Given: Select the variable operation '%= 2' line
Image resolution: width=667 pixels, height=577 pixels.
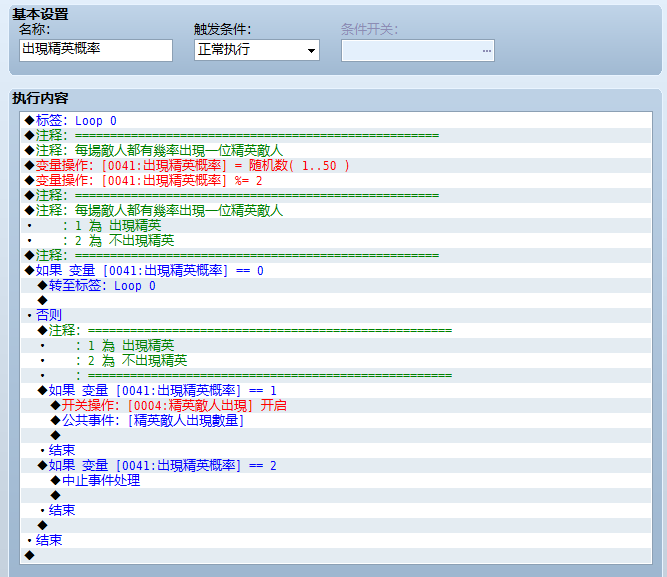Looking at the screenshot, I should point(336,181).
